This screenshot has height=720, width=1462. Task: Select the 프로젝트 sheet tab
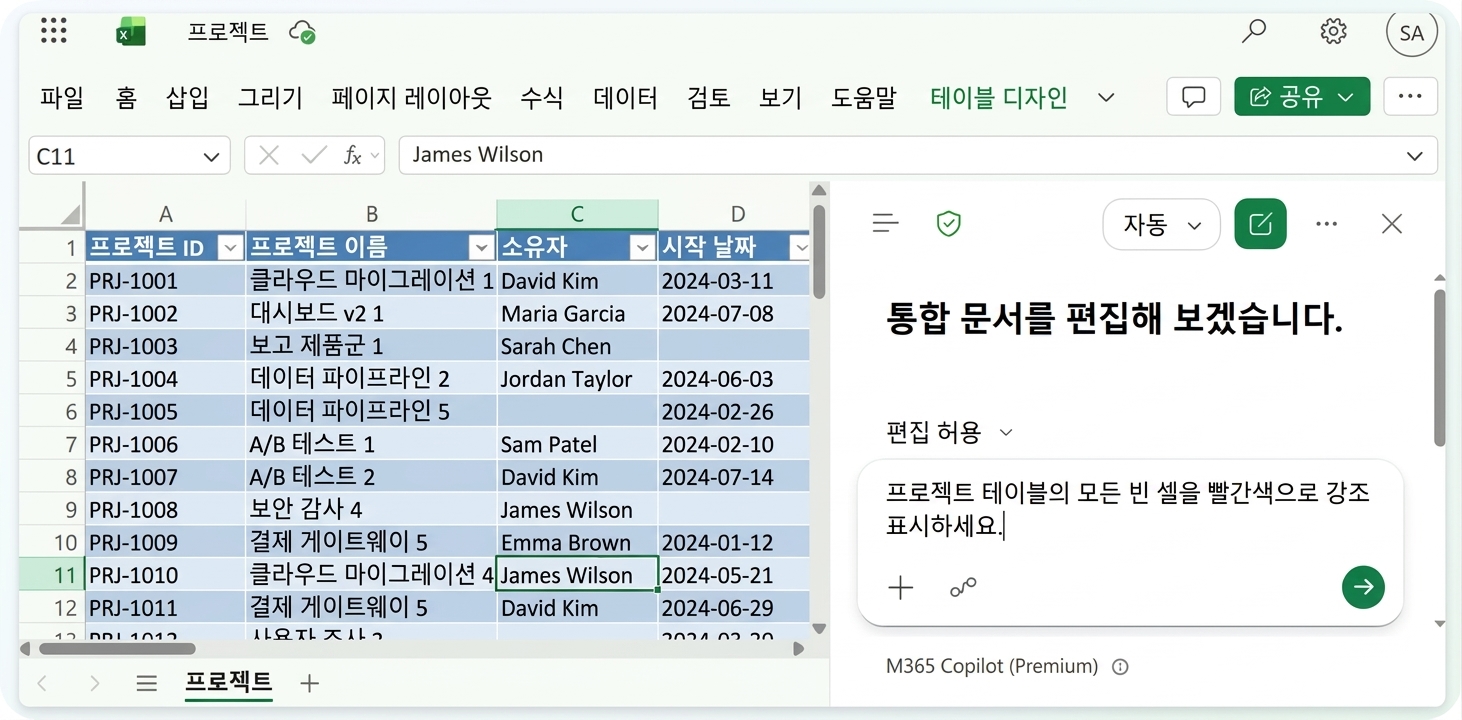tap(228, 682)
